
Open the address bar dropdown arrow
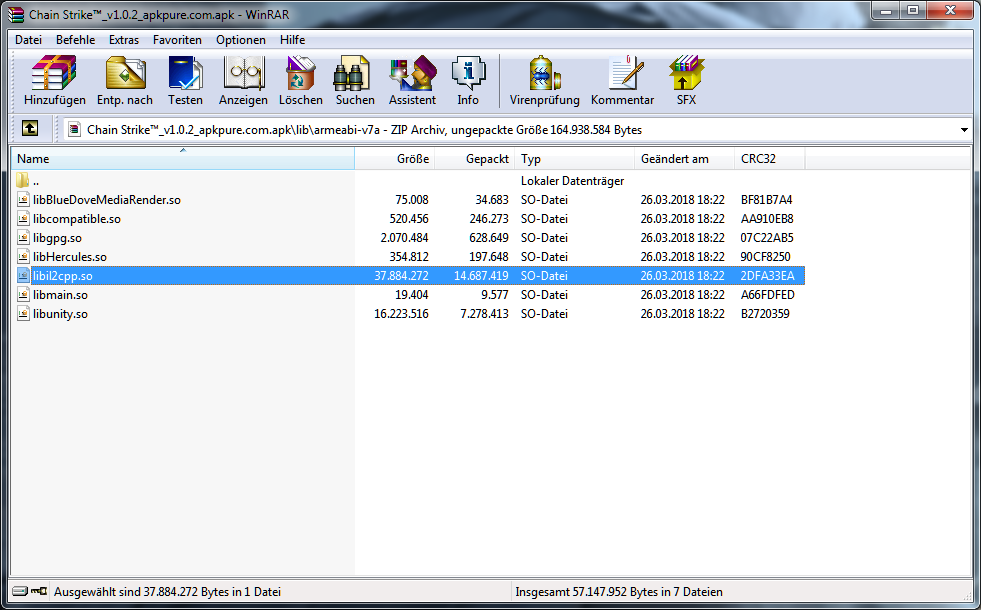(x=964, y=130)
